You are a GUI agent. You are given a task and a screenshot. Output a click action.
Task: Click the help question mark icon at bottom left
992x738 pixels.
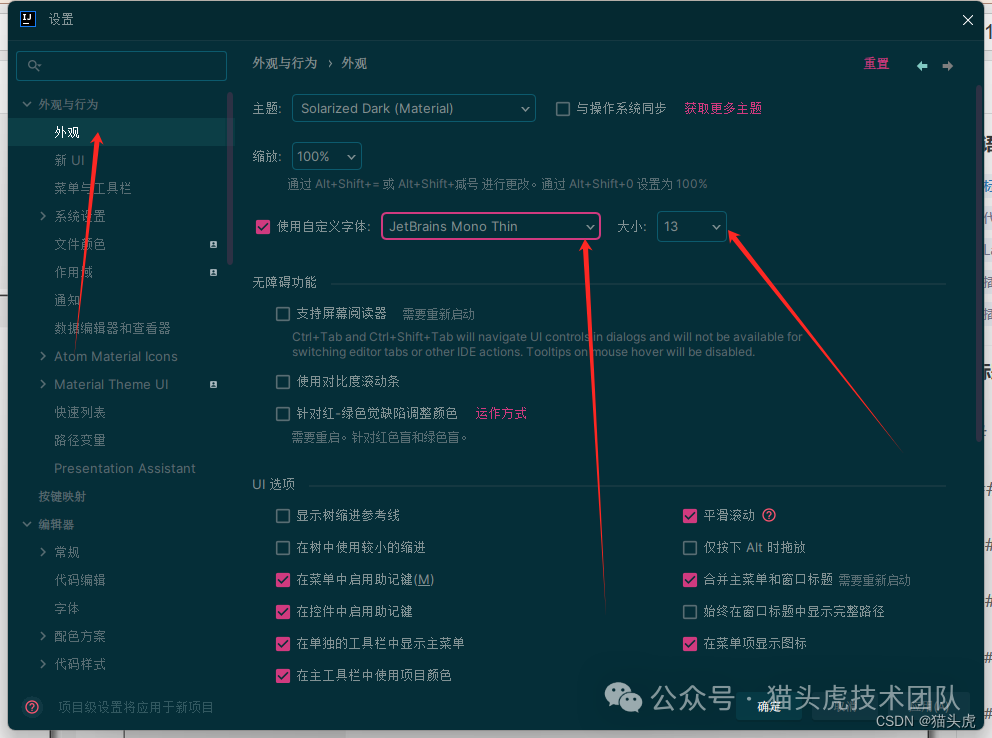[32, 707]
